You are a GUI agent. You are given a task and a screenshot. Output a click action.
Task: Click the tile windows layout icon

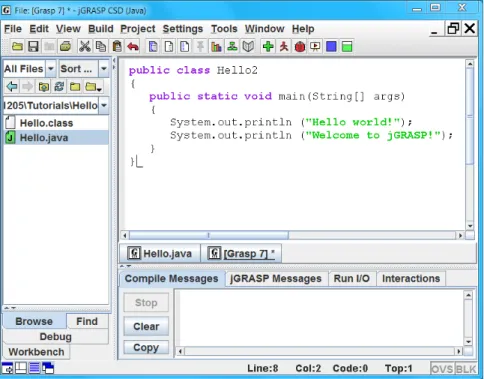pos(21,368)
